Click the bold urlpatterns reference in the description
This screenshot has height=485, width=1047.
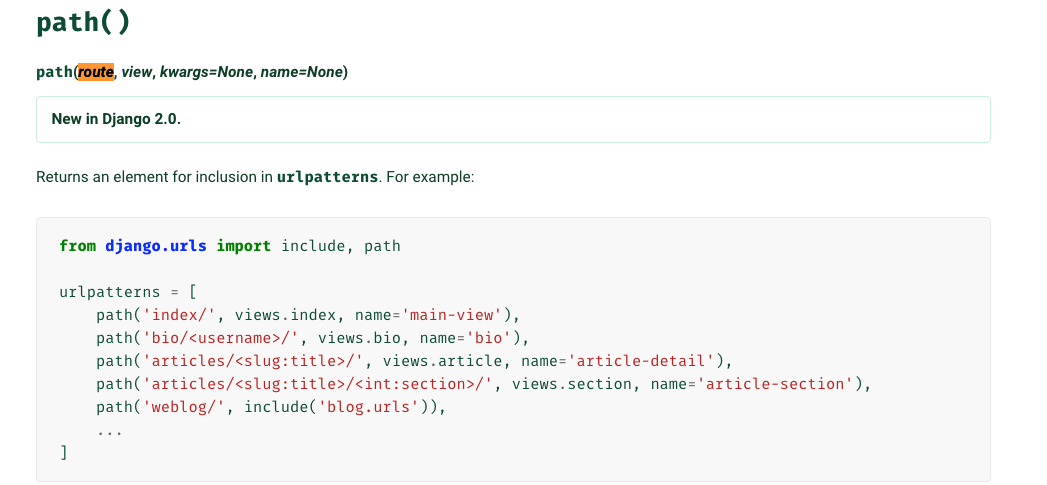pos(327,177)
